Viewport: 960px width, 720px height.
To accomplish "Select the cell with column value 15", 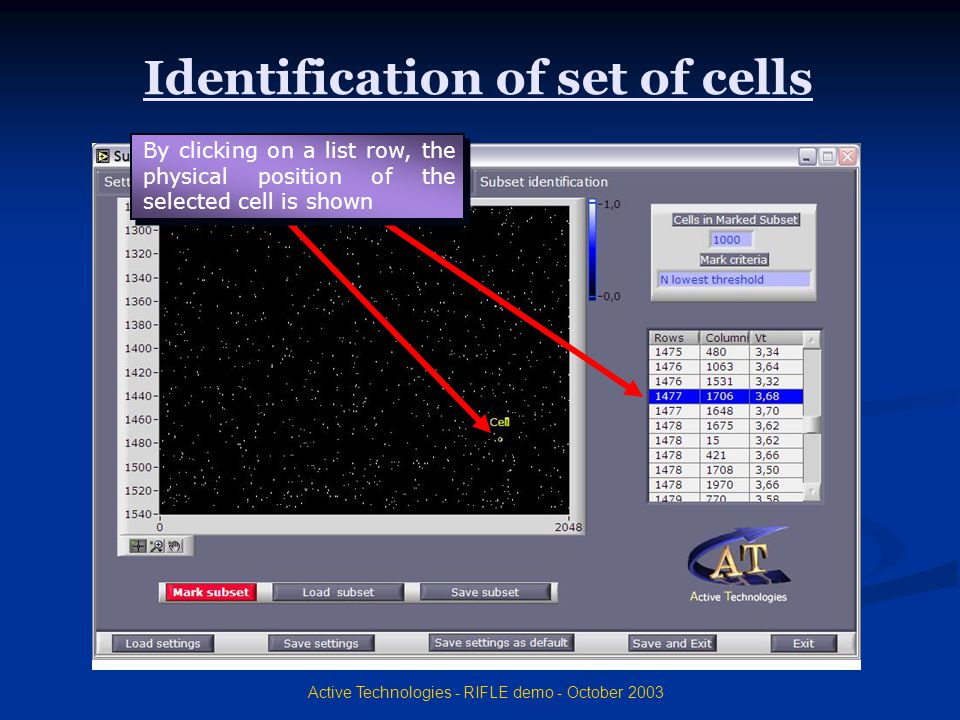I will 725,440.
